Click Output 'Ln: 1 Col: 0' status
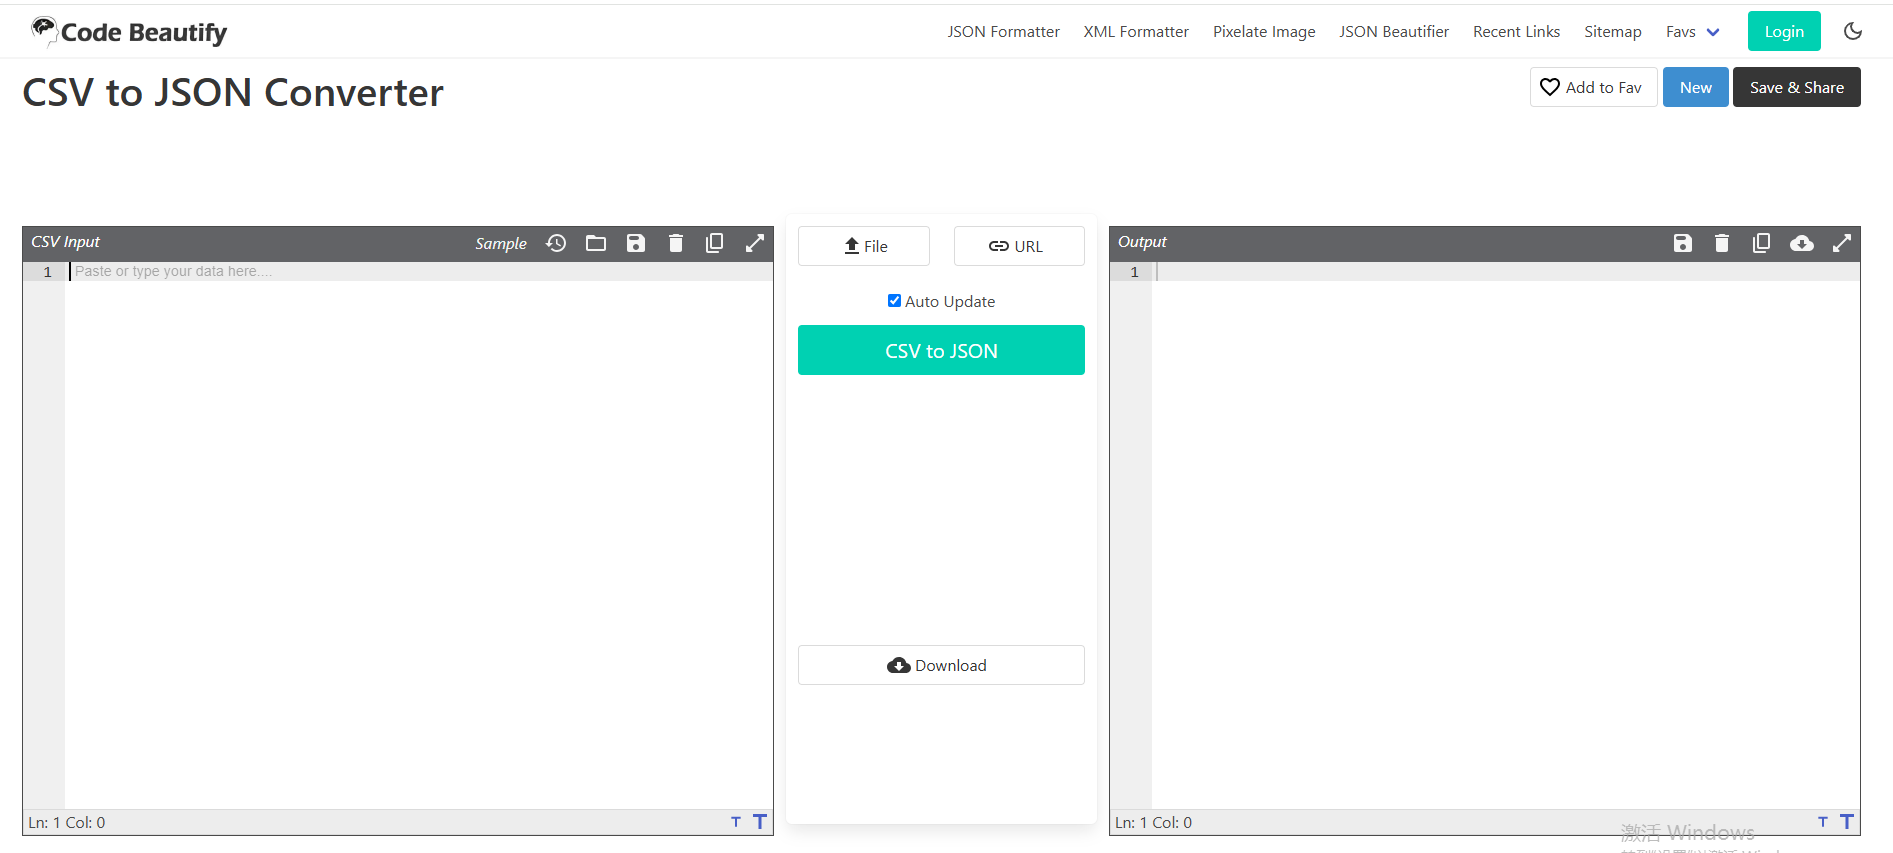Viewport: 1893px width, 853px height. pos(1154,822)
